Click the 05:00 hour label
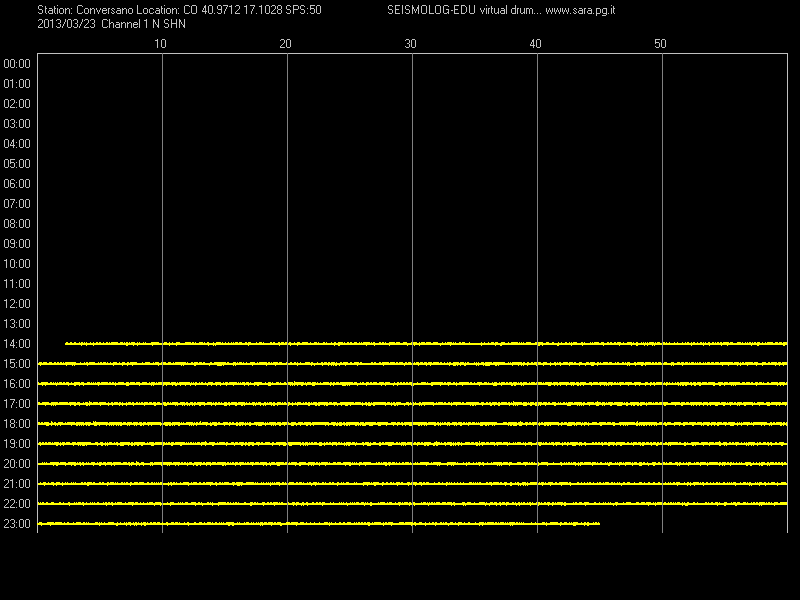Viewport: 800px width, 600px height. pos(17,164)
